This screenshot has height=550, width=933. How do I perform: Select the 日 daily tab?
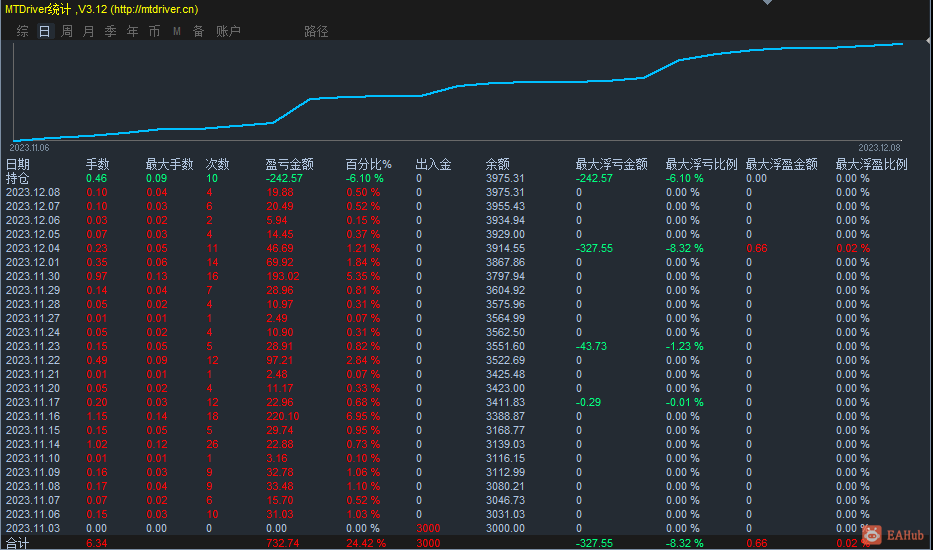pos(45,31)
